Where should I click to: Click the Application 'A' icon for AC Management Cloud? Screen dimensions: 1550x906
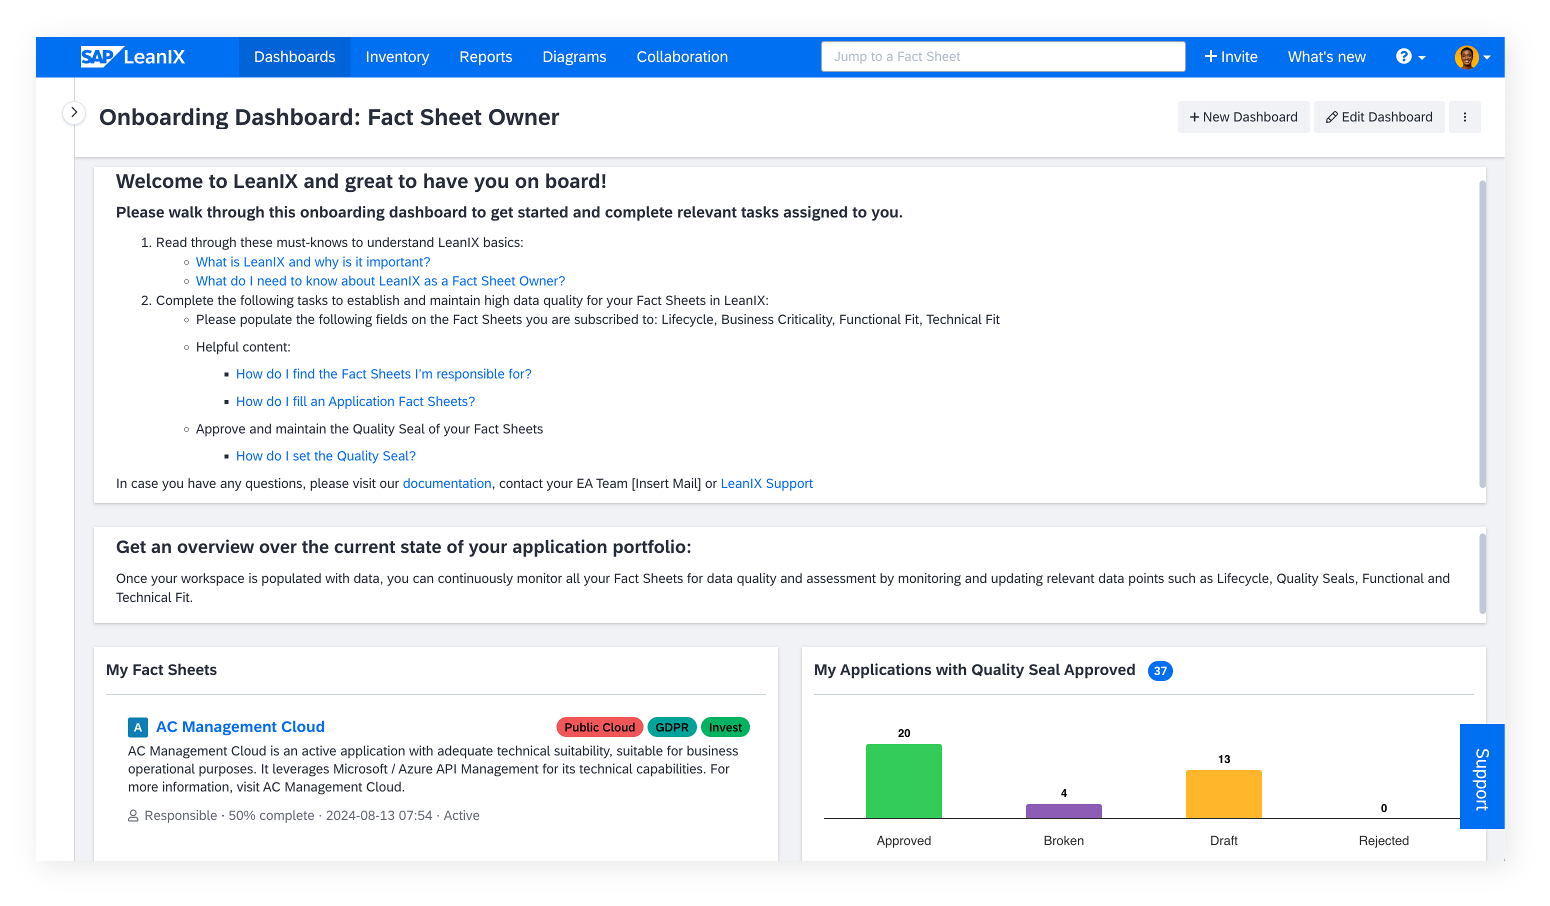[x=138, y=728]
